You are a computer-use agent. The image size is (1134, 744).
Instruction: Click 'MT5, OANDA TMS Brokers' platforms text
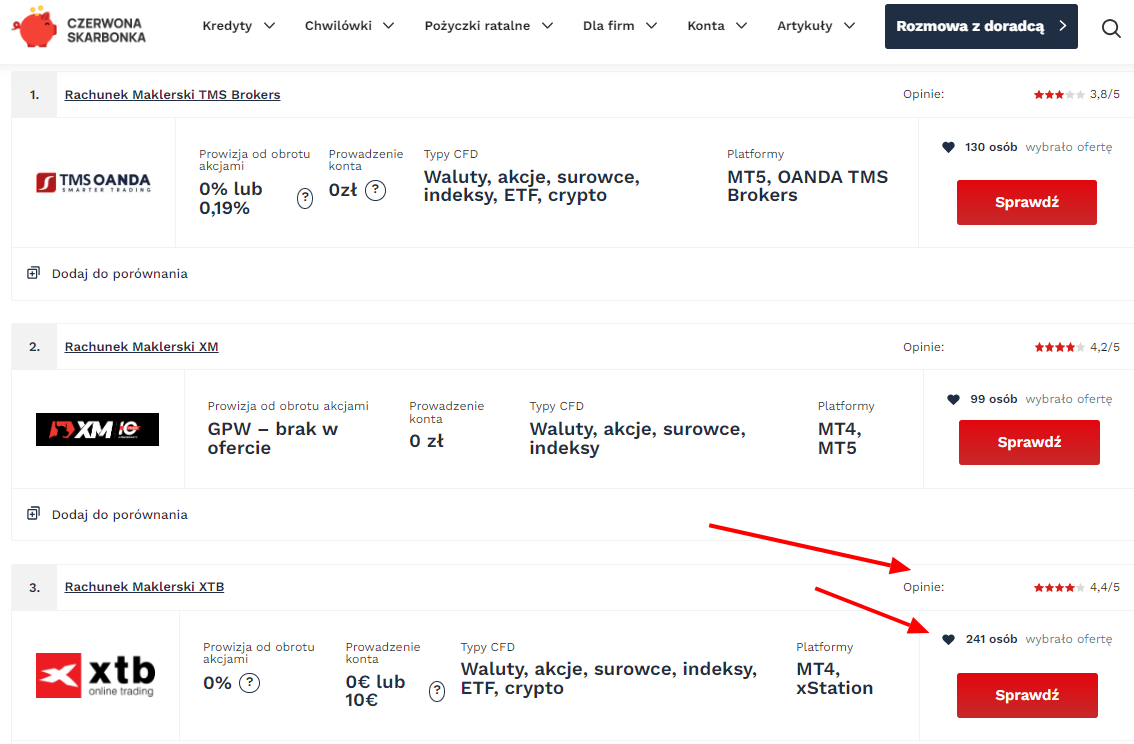[x=807, y=186]
